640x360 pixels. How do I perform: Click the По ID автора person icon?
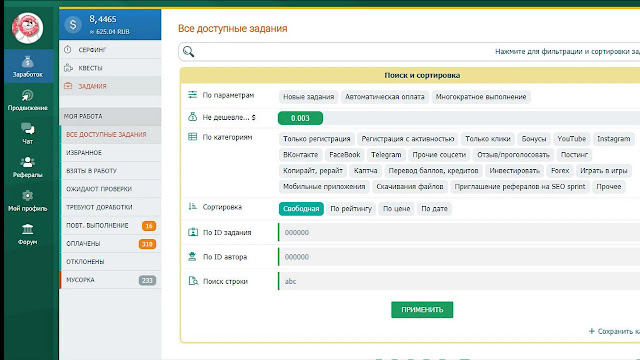pos(193,257)
